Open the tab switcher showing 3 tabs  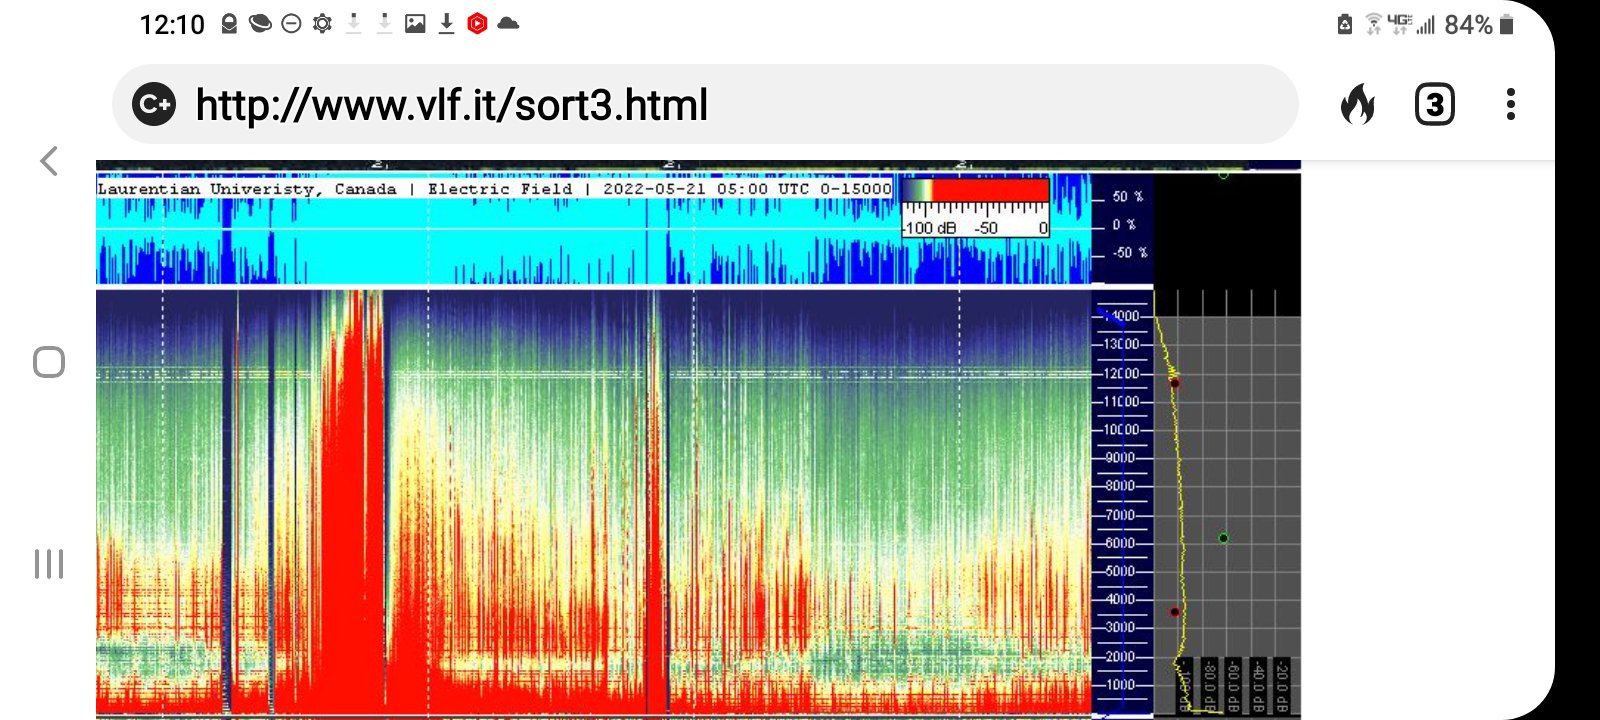[x=1434, y=104]
